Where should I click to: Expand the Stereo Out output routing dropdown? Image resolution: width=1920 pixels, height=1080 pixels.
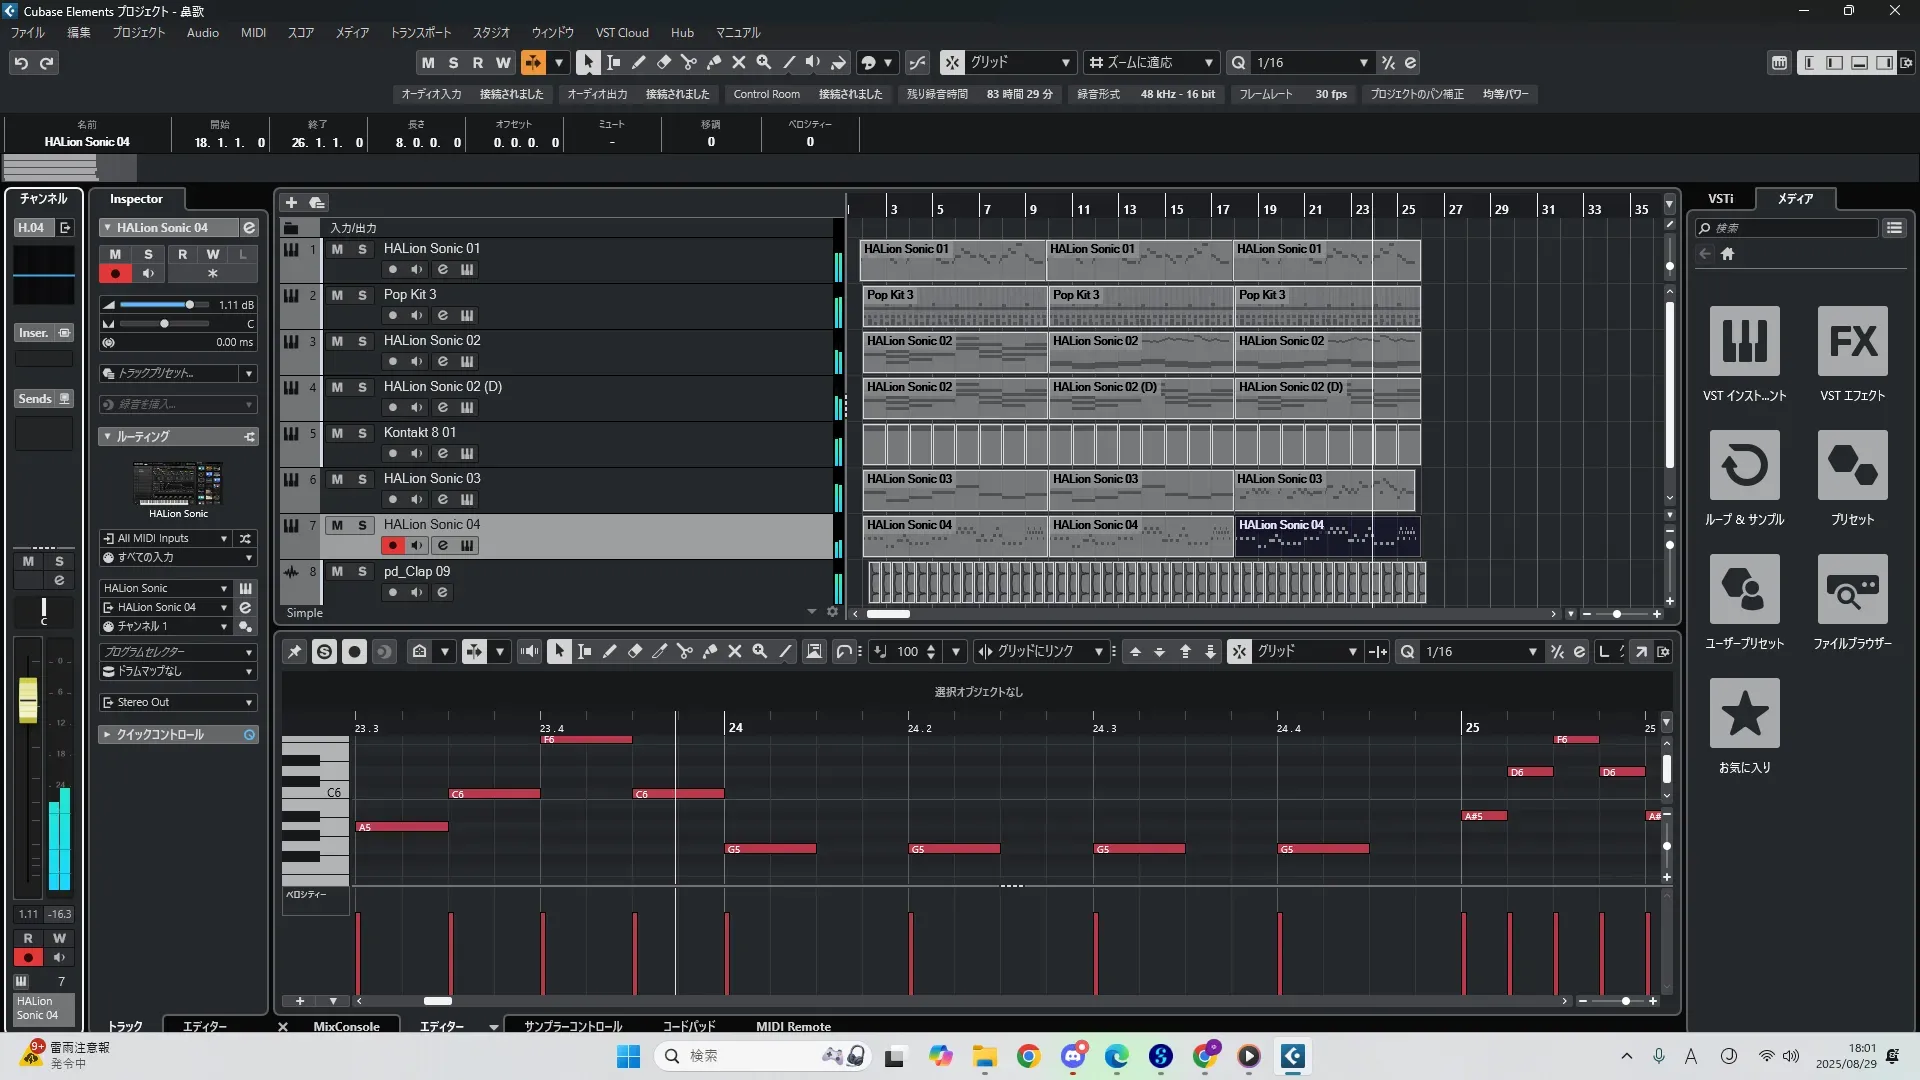[x=249, y=702]
